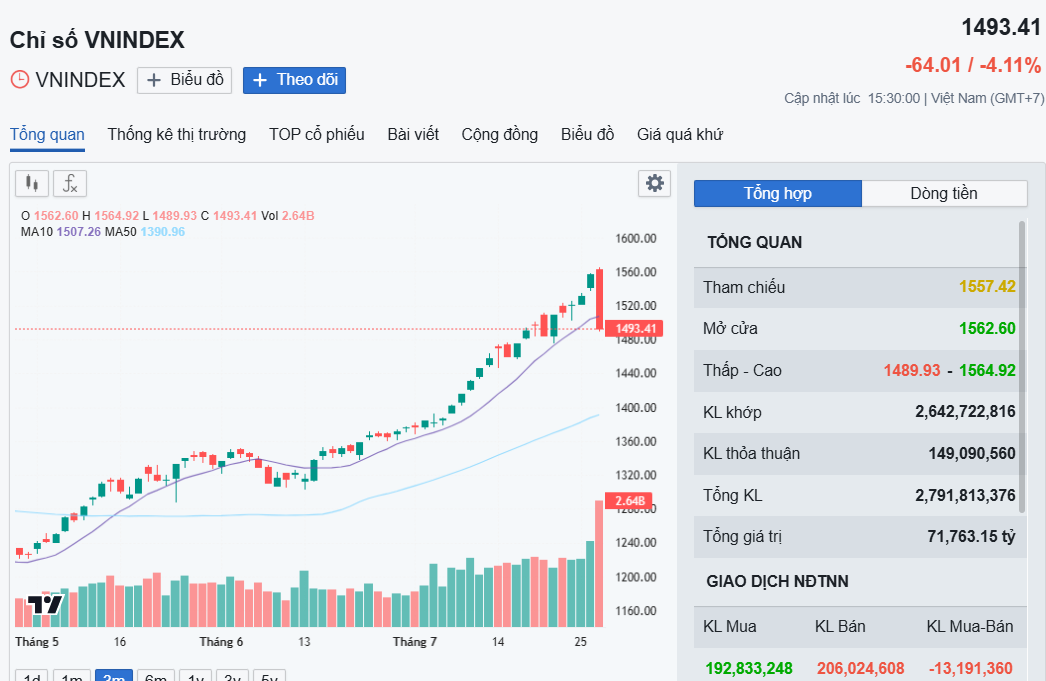Viewport: 1046px width, 681px height.
Task: Follow the index with "+ Theo dõi"
Action: (x=294, y=80)
